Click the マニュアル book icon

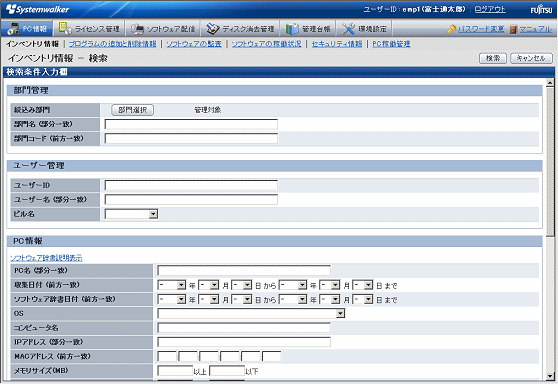point(513,29)
